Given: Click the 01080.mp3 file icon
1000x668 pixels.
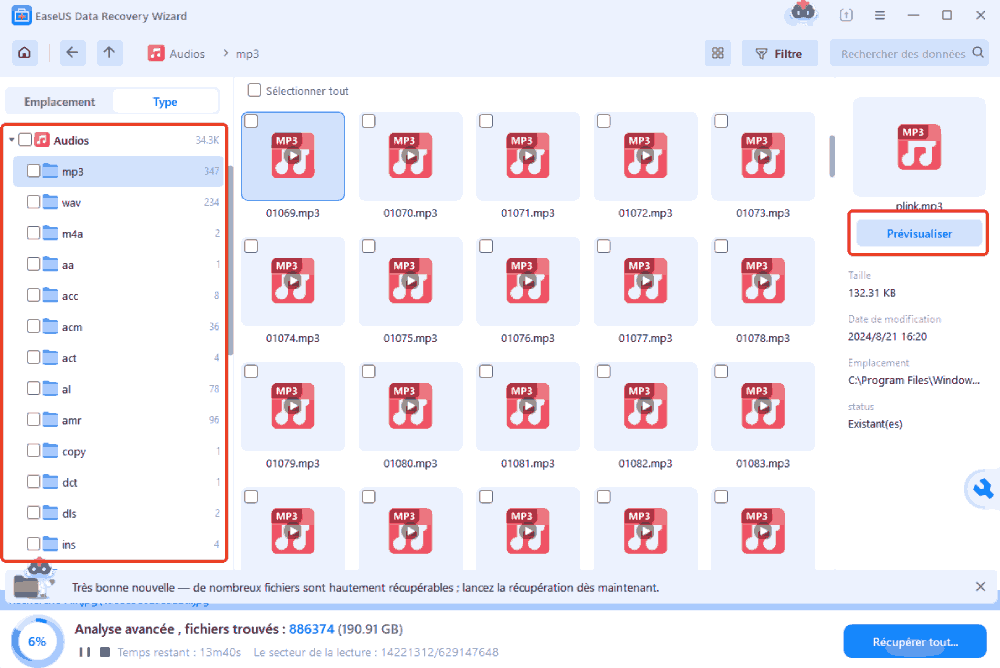Looking at the screenshot, I should 410,406.
